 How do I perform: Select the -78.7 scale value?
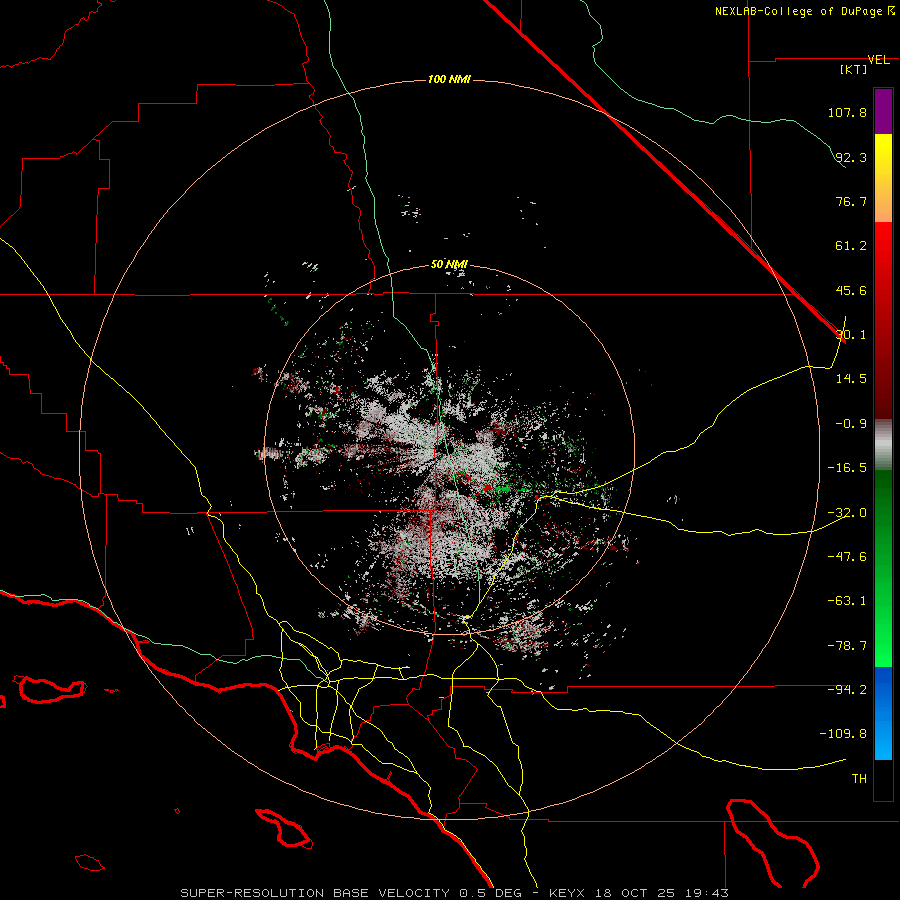(x=847, y=646)
